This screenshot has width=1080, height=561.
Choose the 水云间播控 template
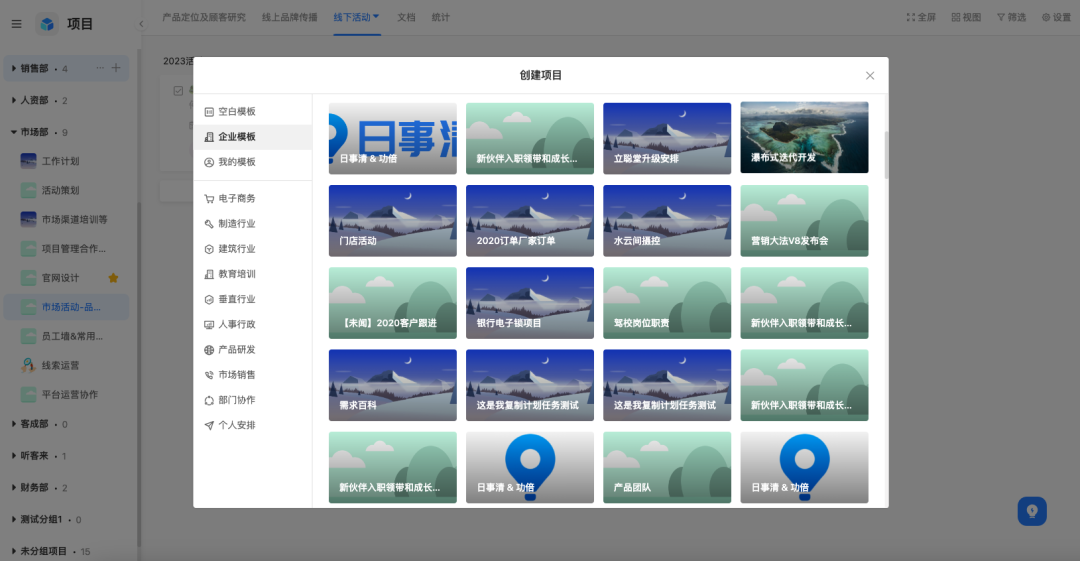pos(667,221)
